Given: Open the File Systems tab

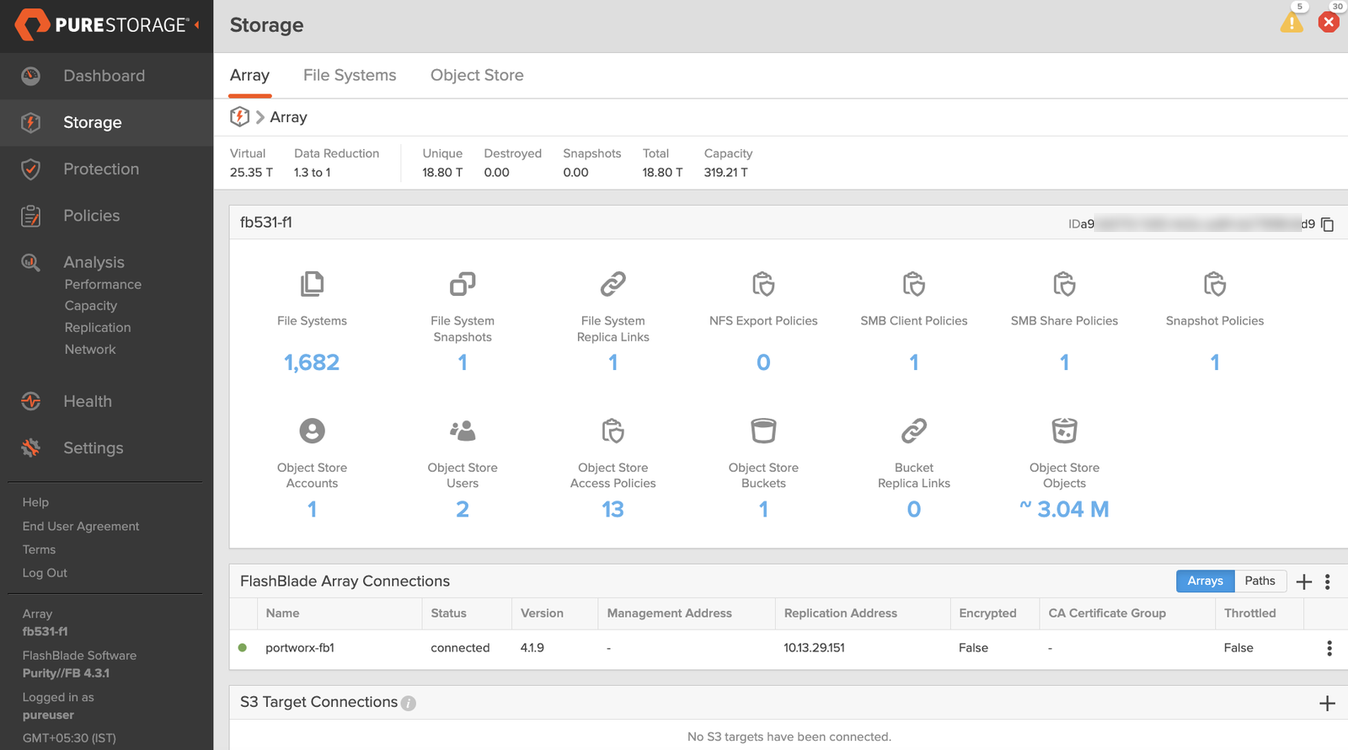Looking at the screenshot, I should pos(349,75).
